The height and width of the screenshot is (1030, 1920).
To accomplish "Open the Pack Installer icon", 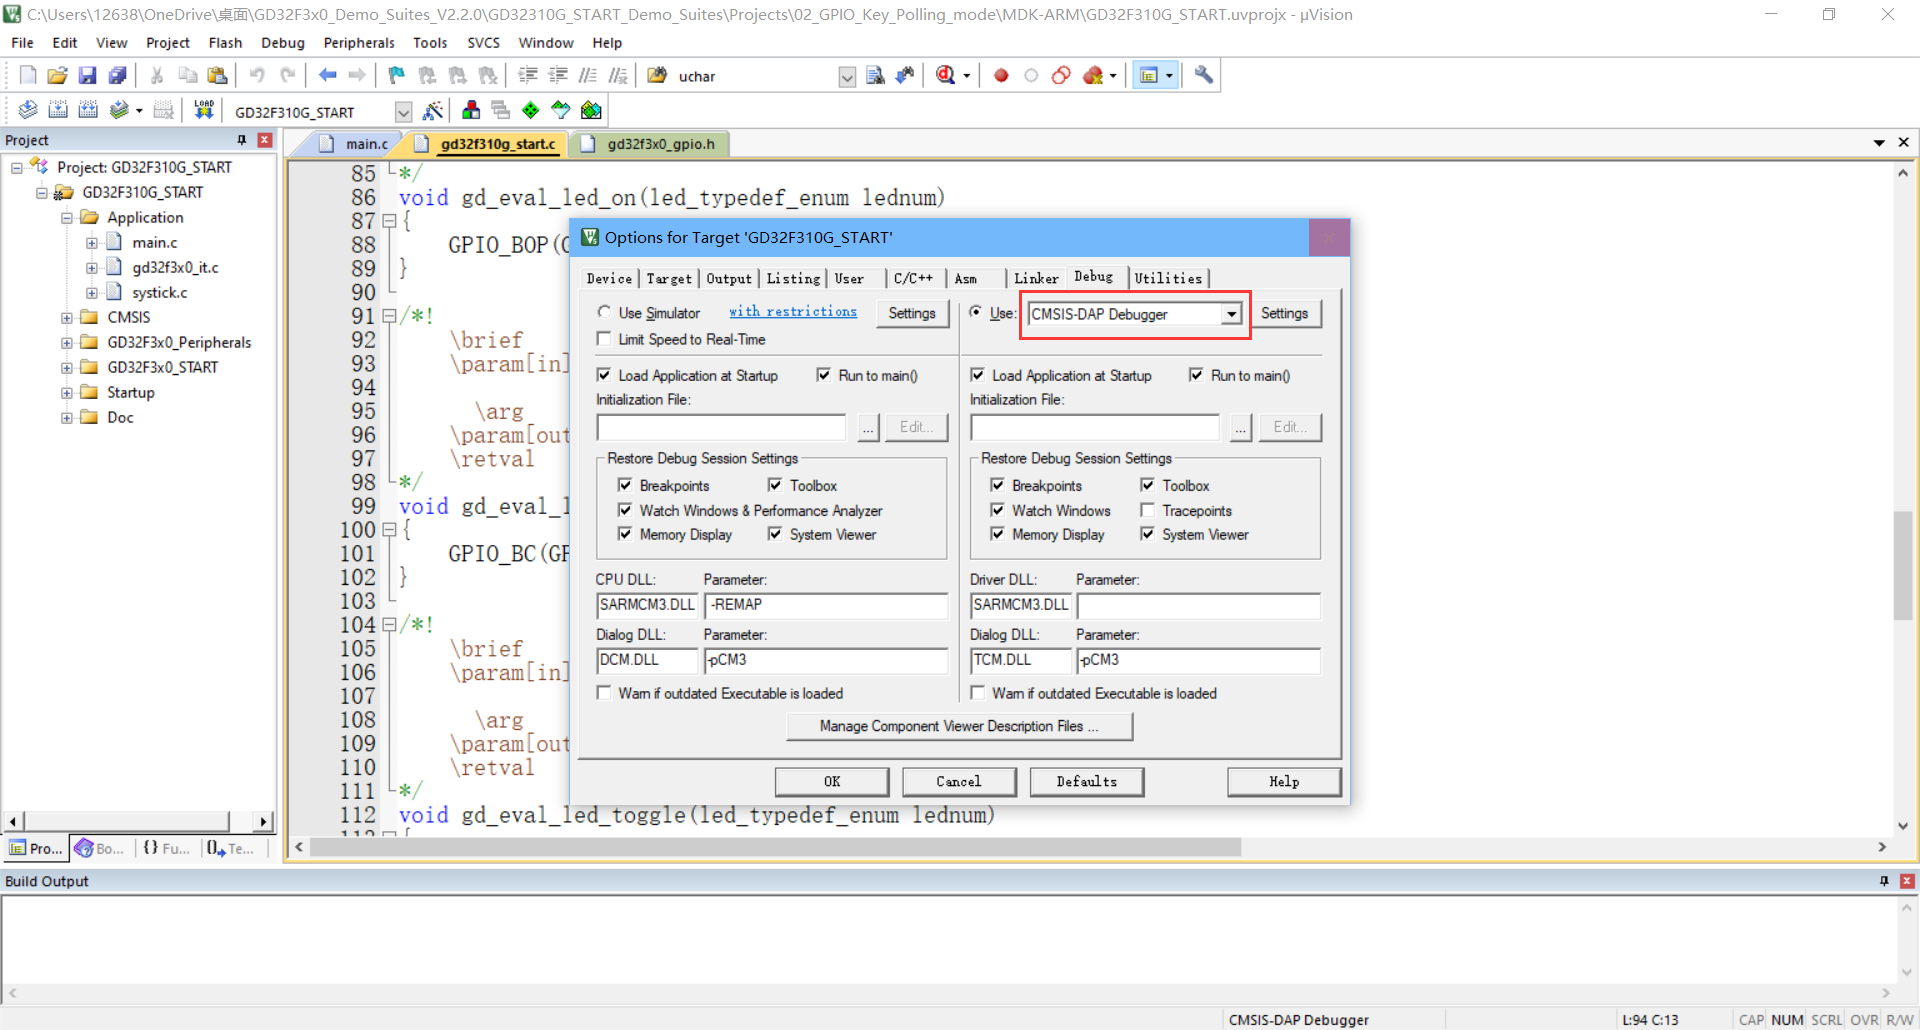I will pyautogui.click(x=592, y=110).
